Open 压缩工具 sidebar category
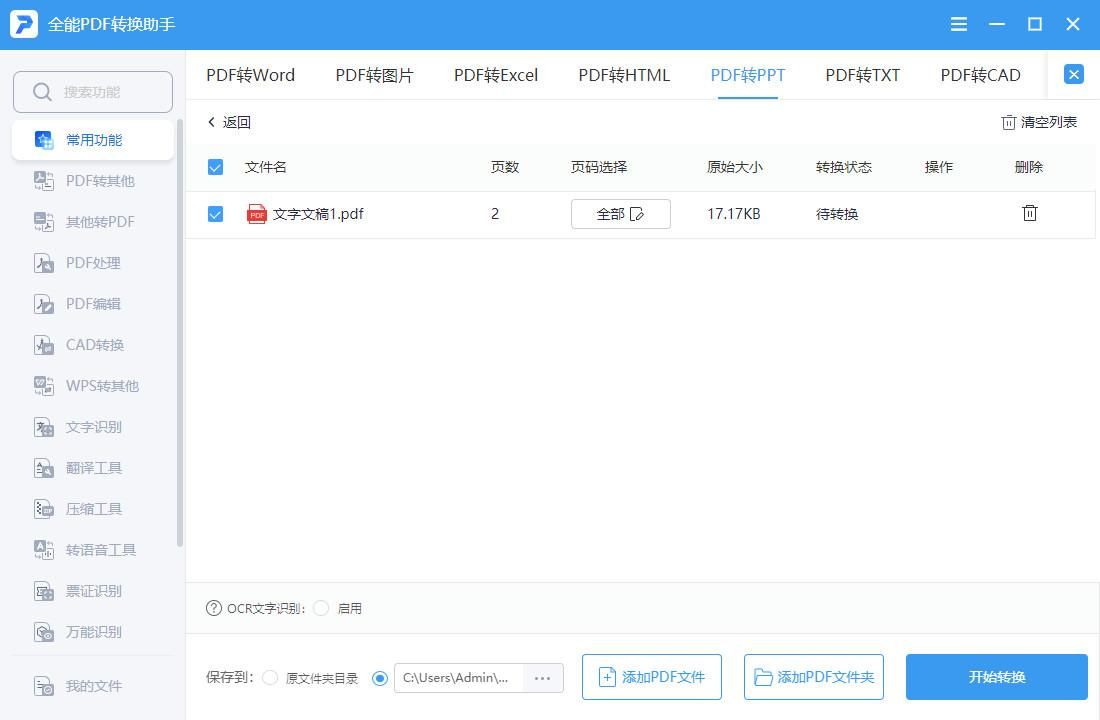This screenshot has width=1100, height=720. (x=93, y=509)
